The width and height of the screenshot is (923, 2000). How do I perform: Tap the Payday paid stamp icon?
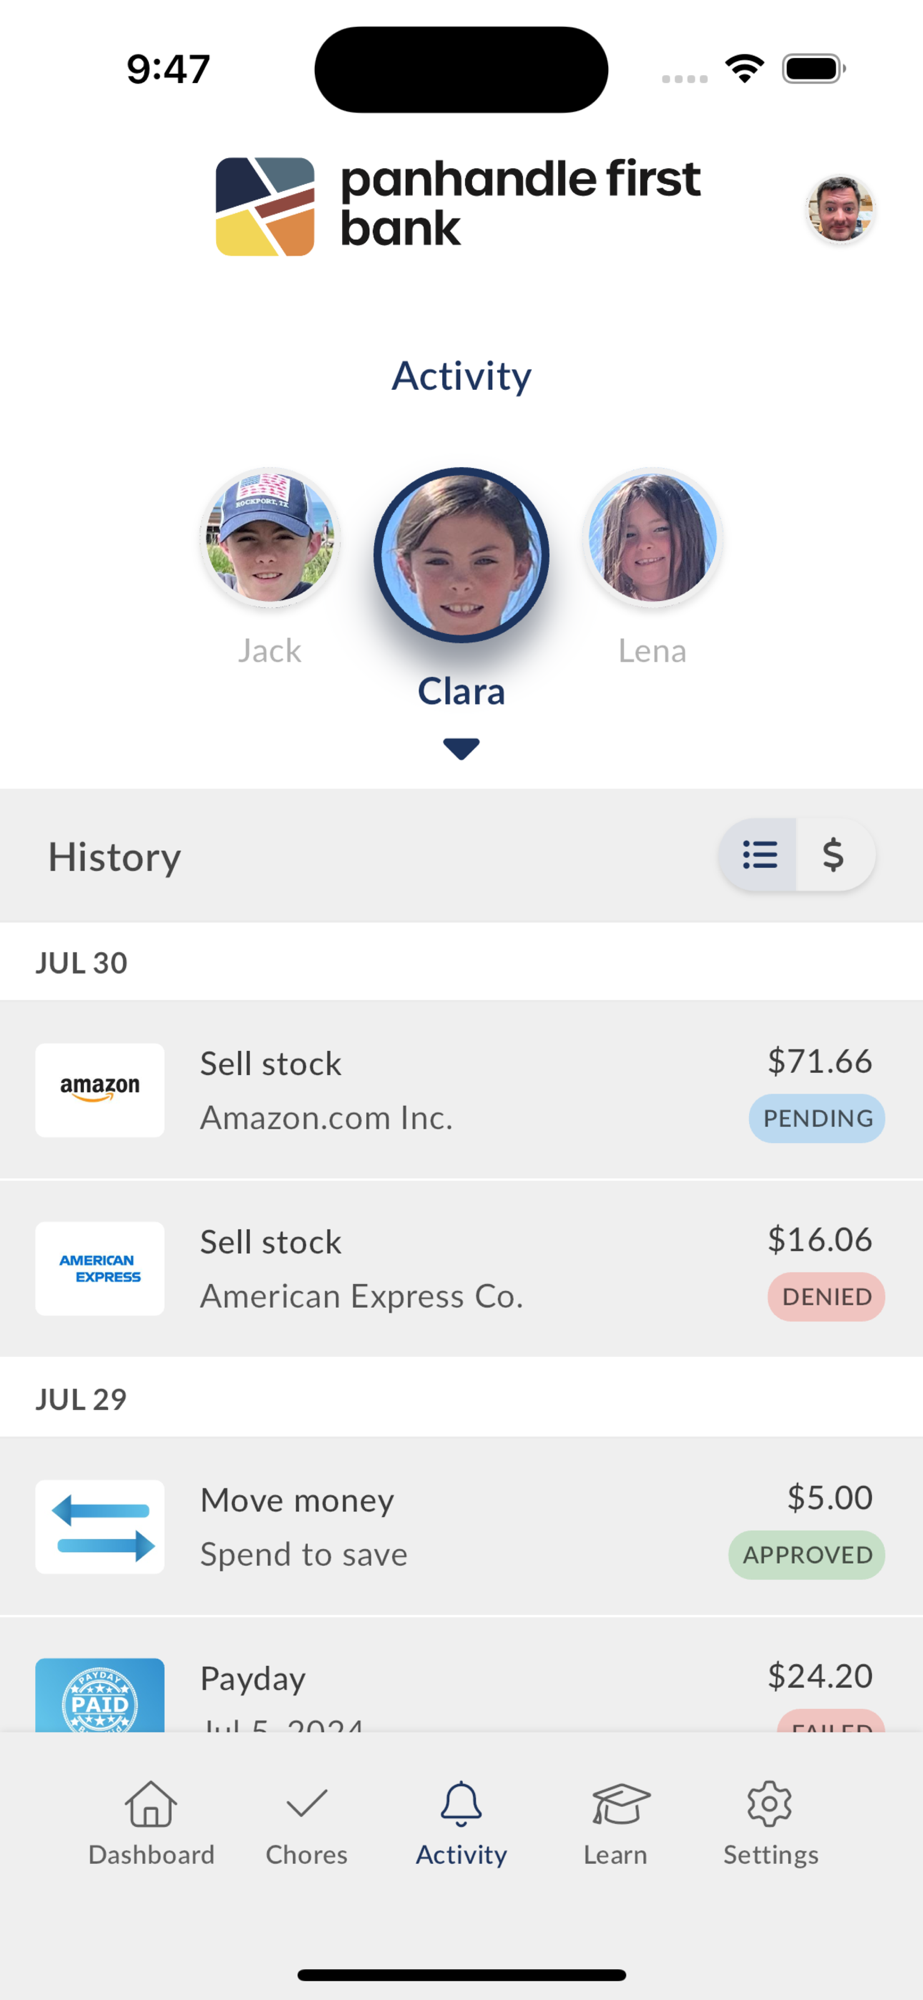pyautogui.click(x=100, y=1696)
